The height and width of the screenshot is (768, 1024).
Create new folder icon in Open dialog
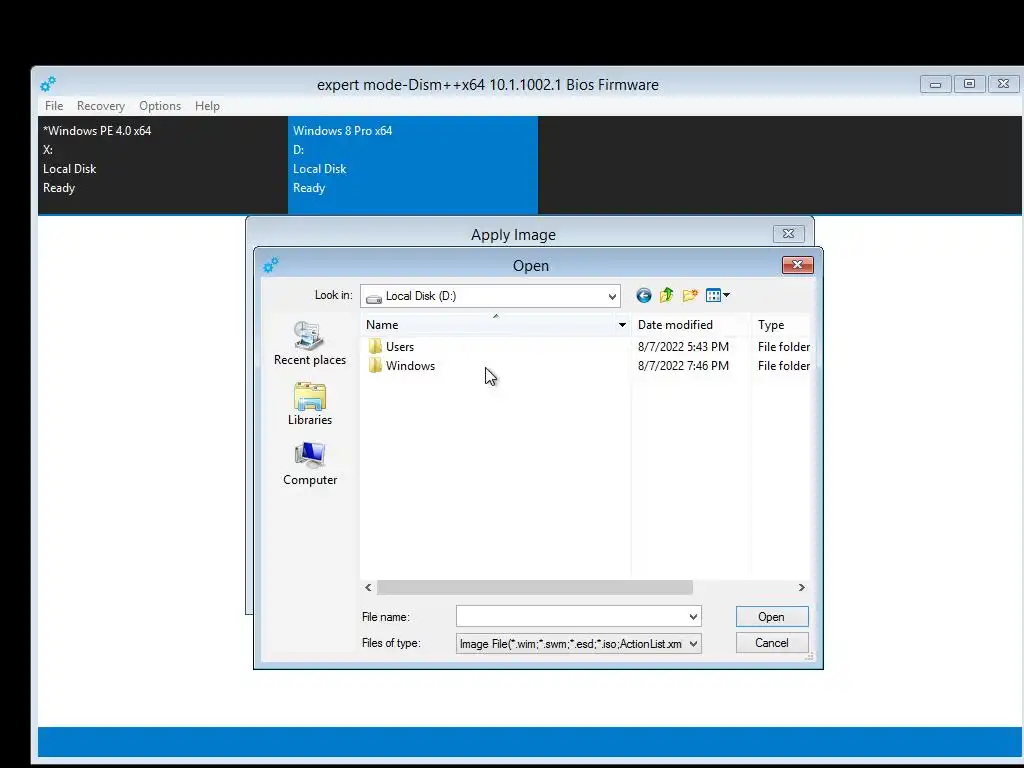tap(690, 296)
